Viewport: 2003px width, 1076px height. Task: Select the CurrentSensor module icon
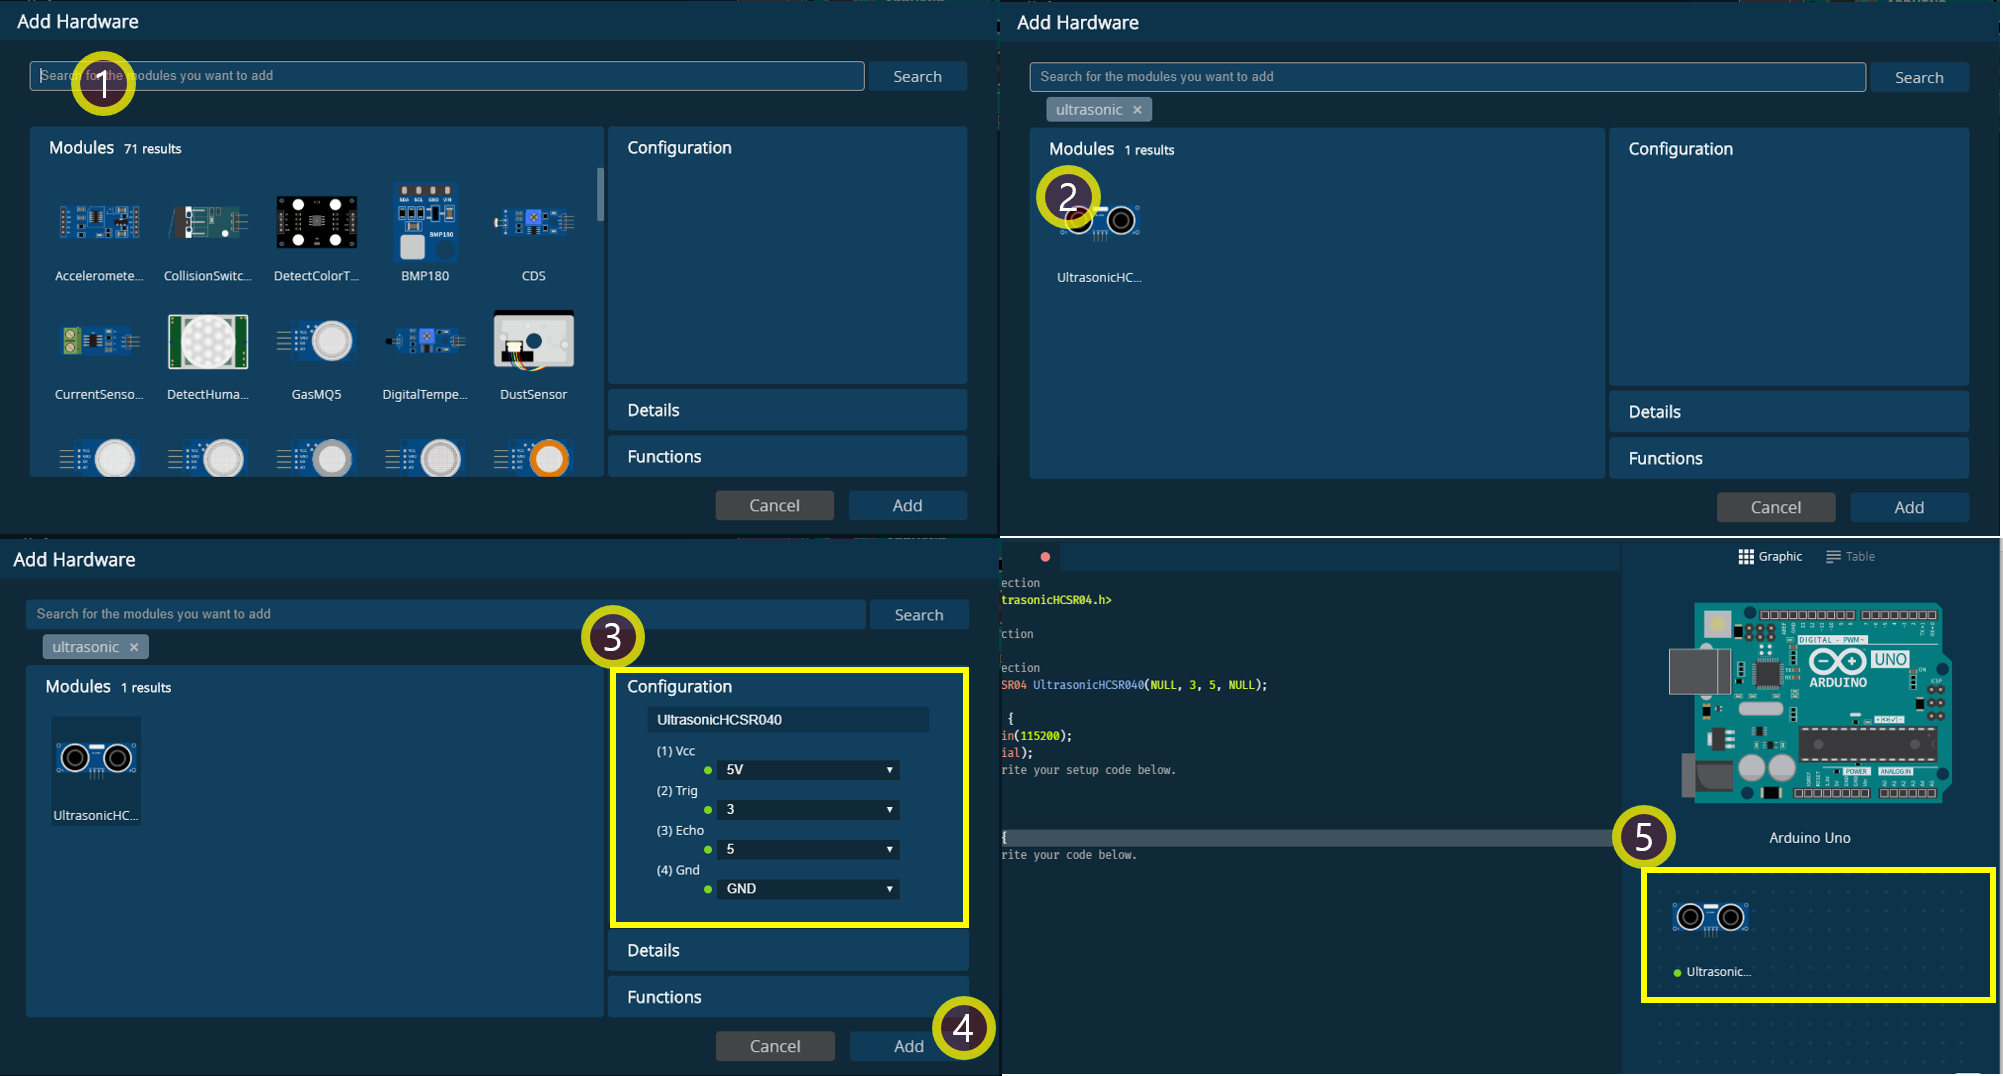coord(99,342)
